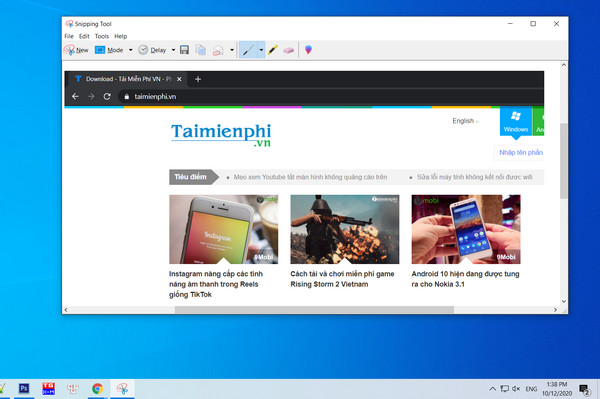The width and height of the screenshot is (600, 399).
Task: Click the ENG language indicator
Action: (531, 389)
